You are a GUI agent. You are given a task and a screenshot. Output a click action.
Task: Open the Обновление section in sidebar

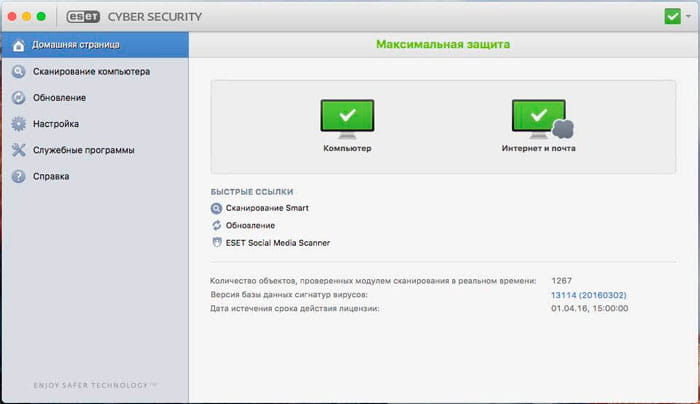pyautogui.click(x=95, y=98)
